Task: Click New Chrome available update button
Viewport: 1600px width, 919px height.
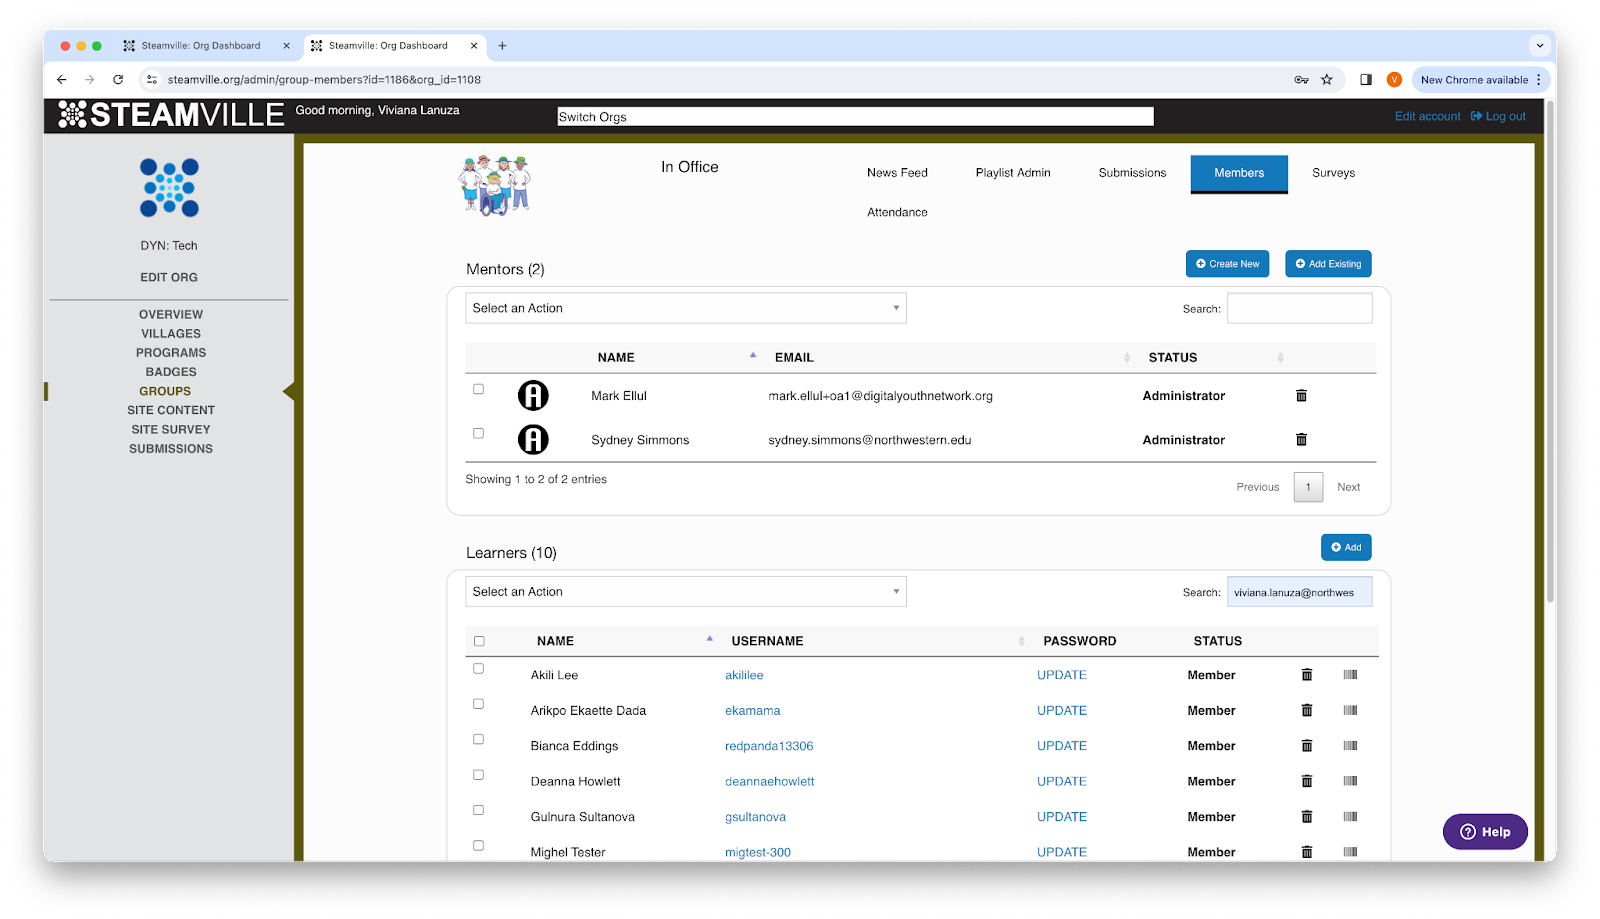Action: [x=1480, y=79]
